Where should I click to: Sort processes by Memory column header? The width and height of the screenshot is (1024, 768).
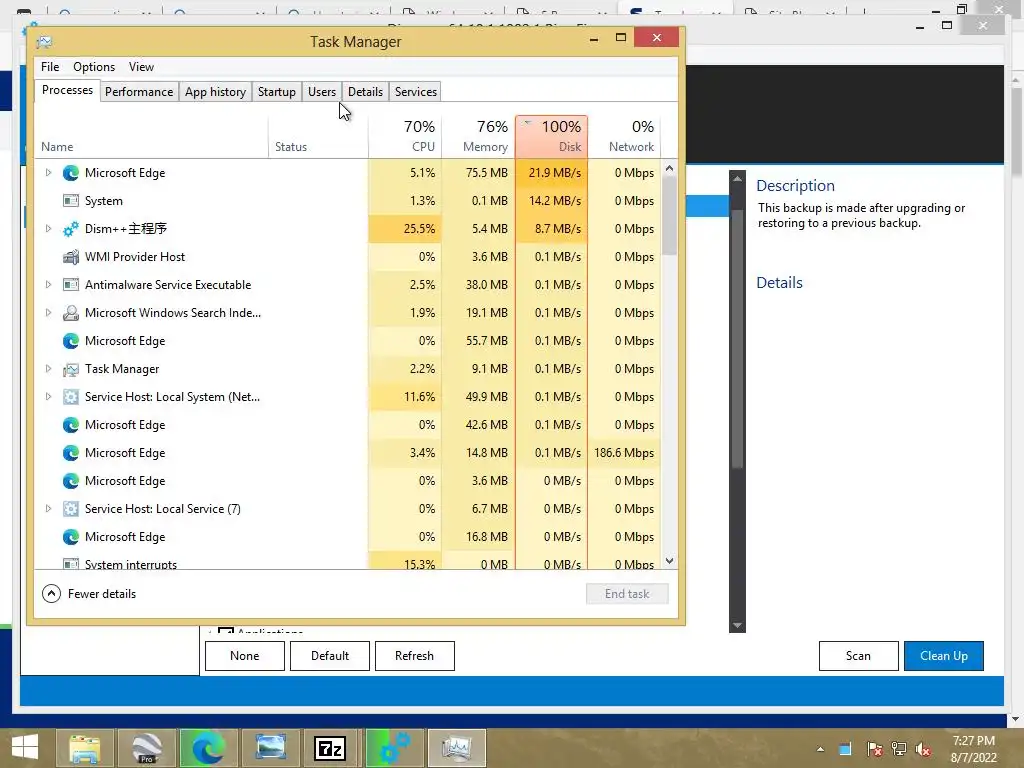[x=479, y=136]
